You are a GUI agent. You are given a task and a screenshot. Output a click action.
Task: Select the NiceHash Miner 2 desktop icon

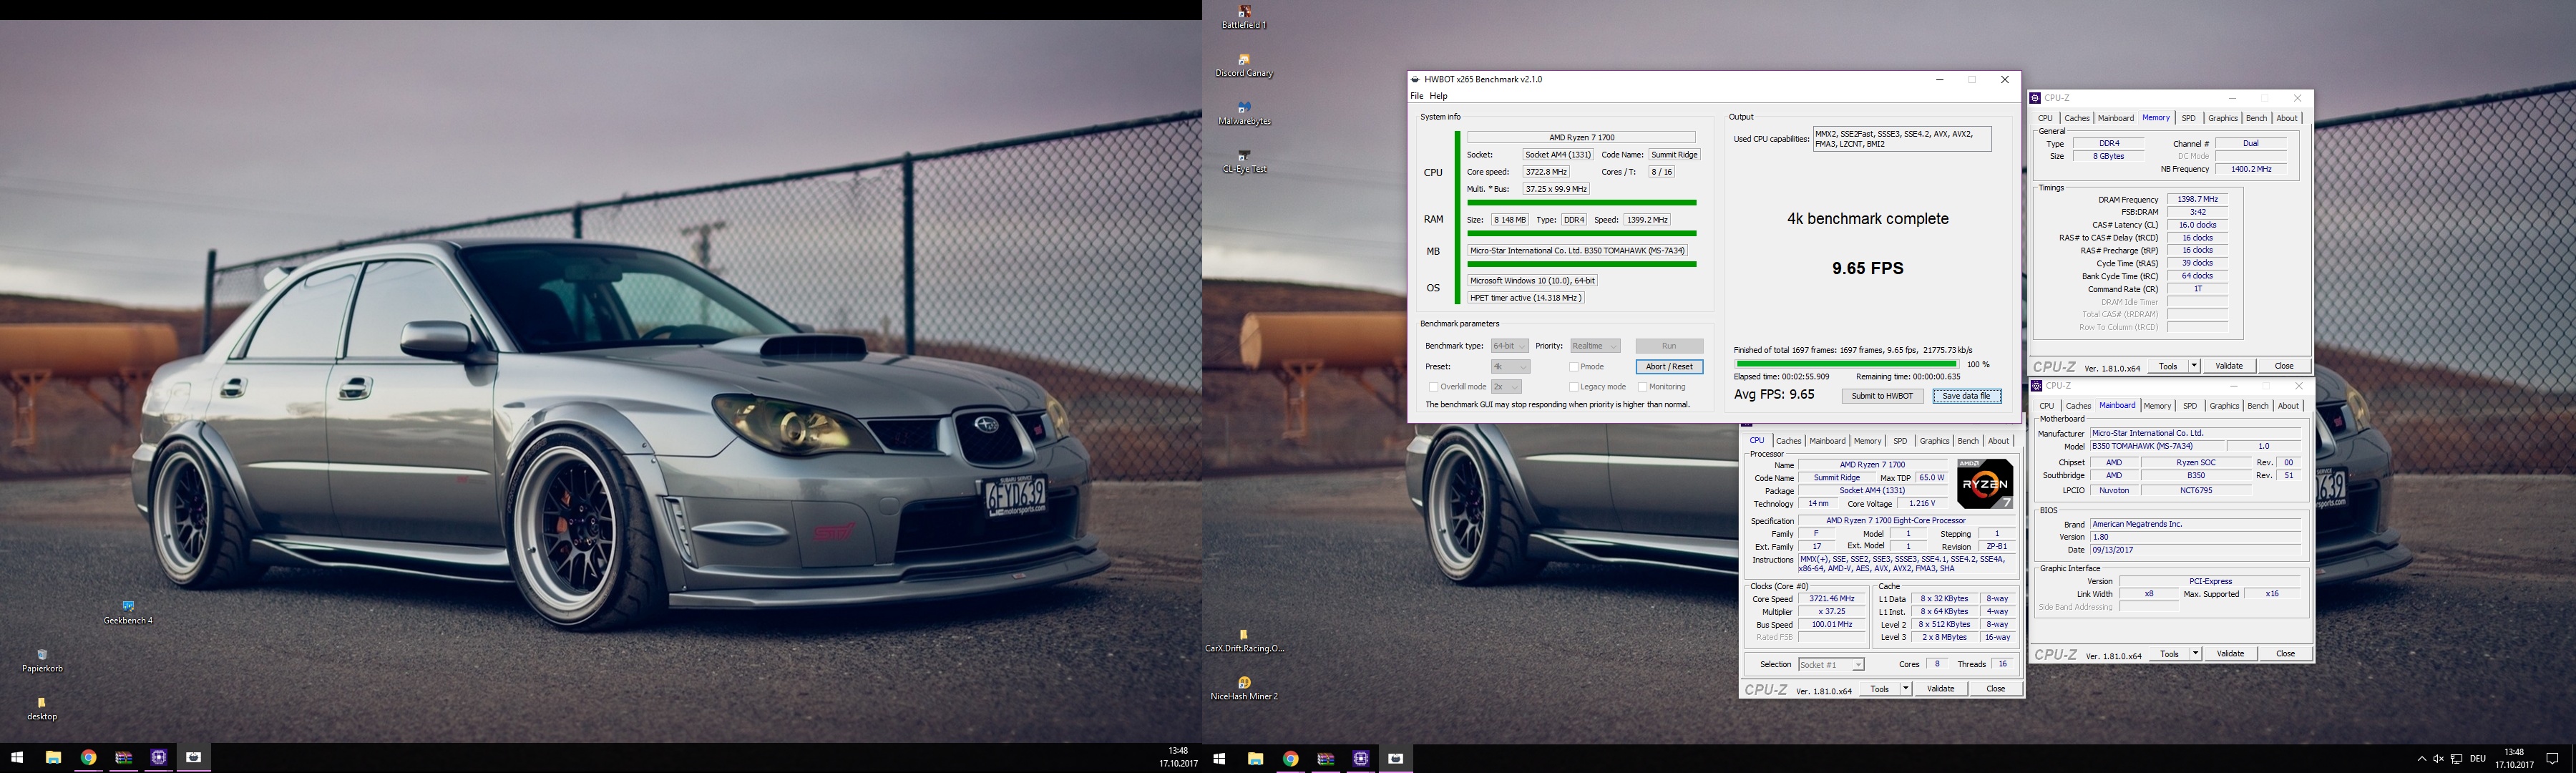click(x=1244, y=689)
